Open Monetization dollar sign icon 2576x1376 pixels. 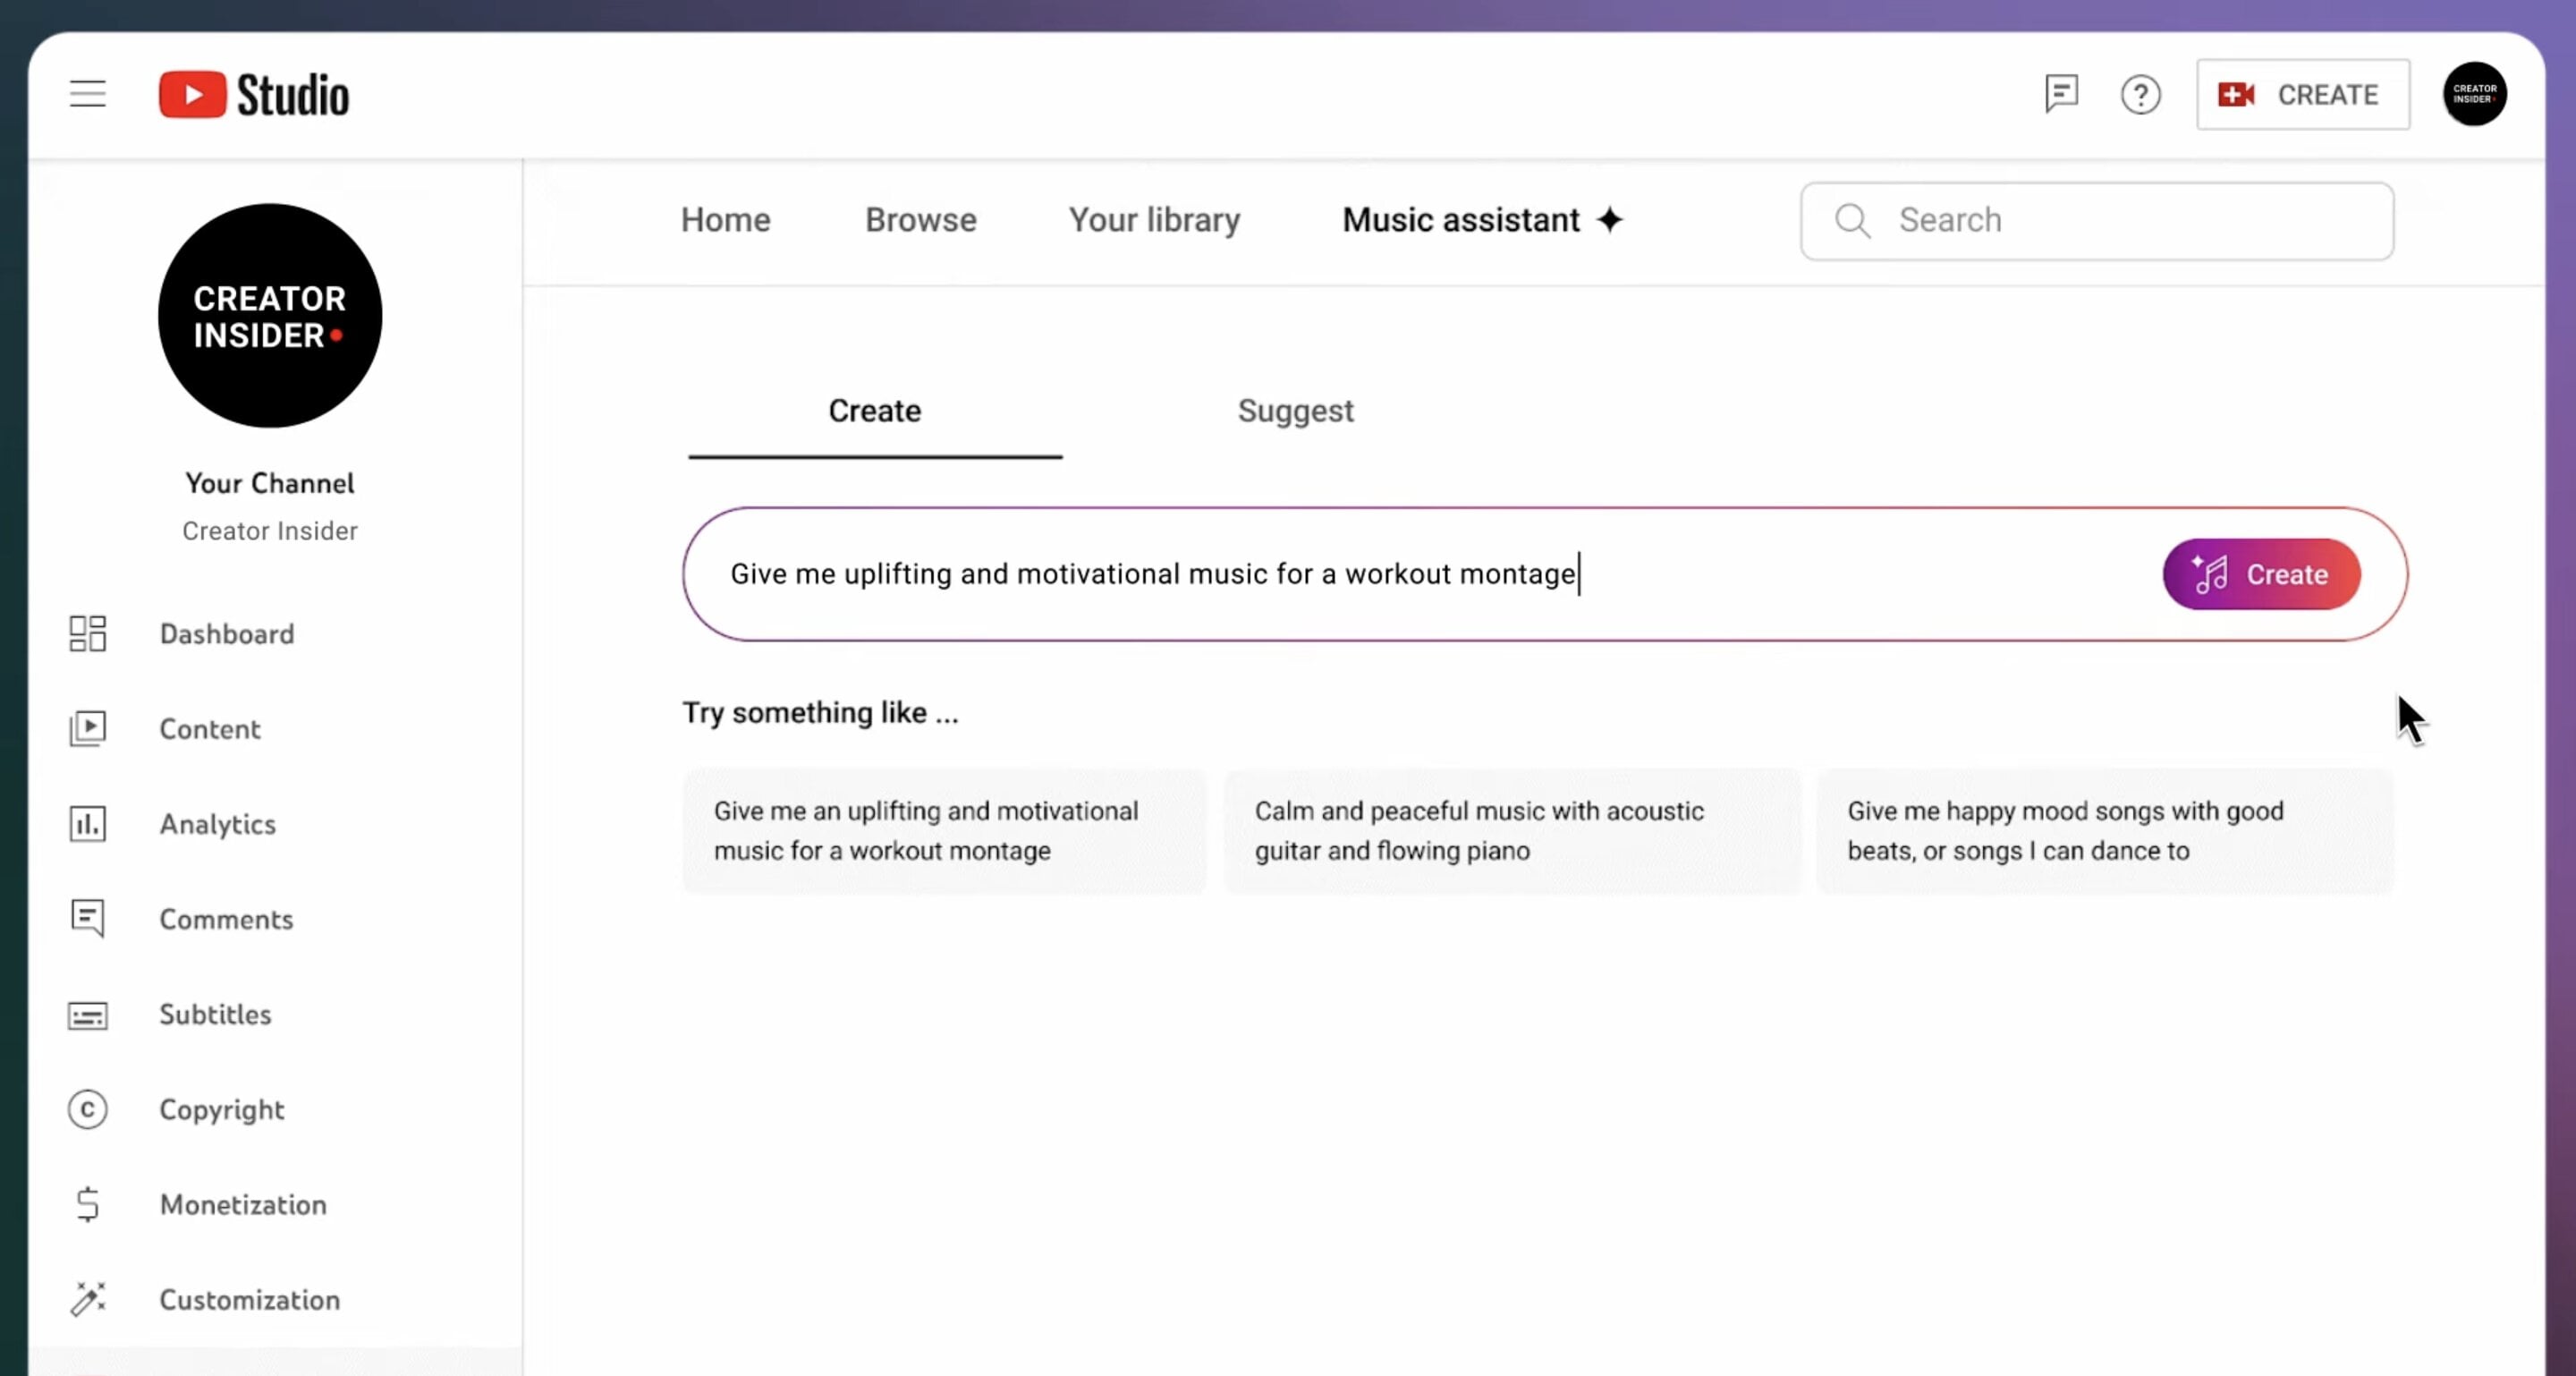(x=88, y=1204)
